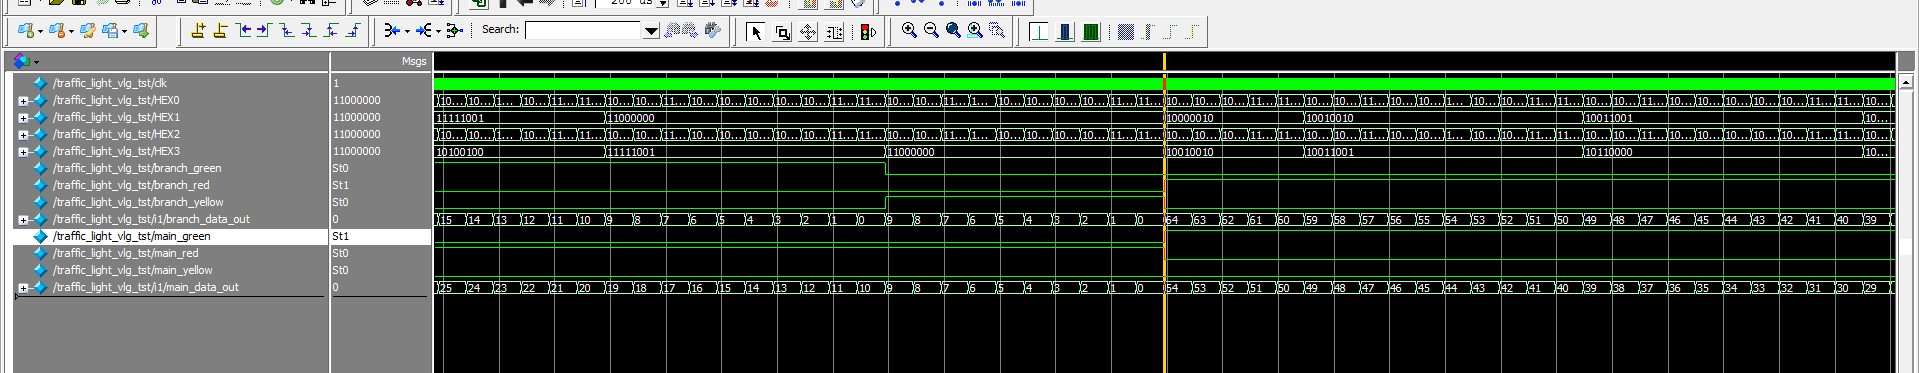This screenshot has height=373, width=1919.
Task: Click Find Next Falling Edge icon
Action: click(x=309, y=31)
